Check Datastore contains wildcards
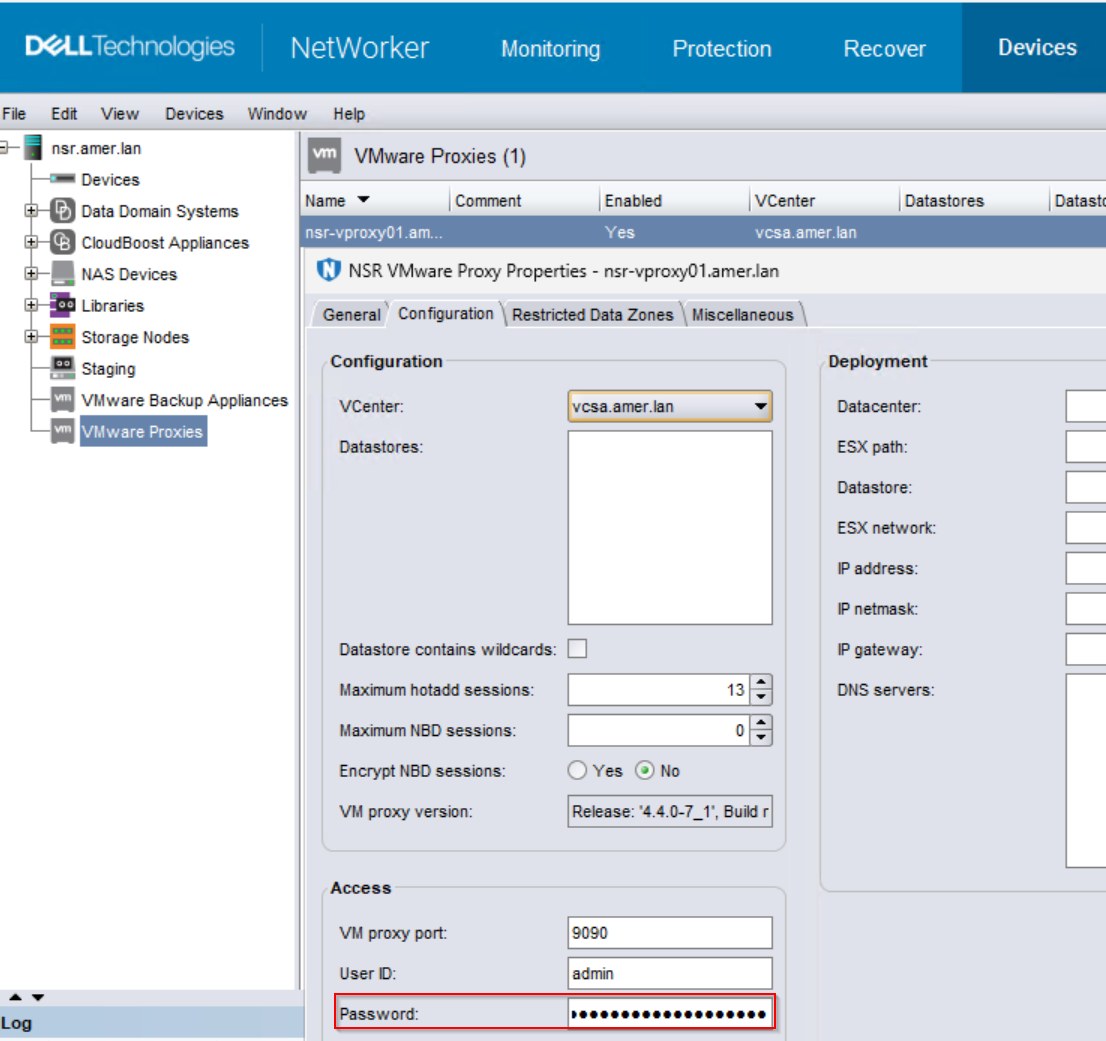Image resolution: width=1106 pixels, height=1041 pixels. click(x=577, y=648)
